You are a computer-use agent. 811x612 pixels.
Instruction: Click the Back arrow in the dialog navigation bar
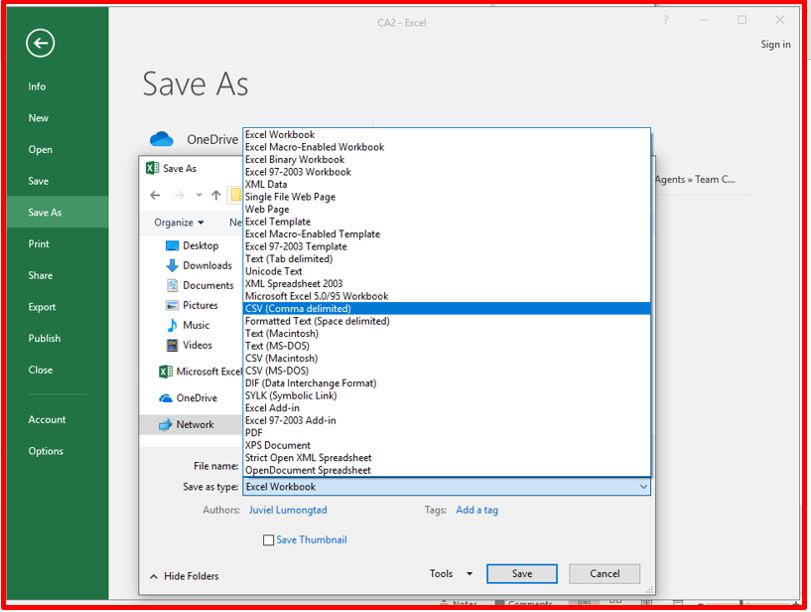[155, 195]
